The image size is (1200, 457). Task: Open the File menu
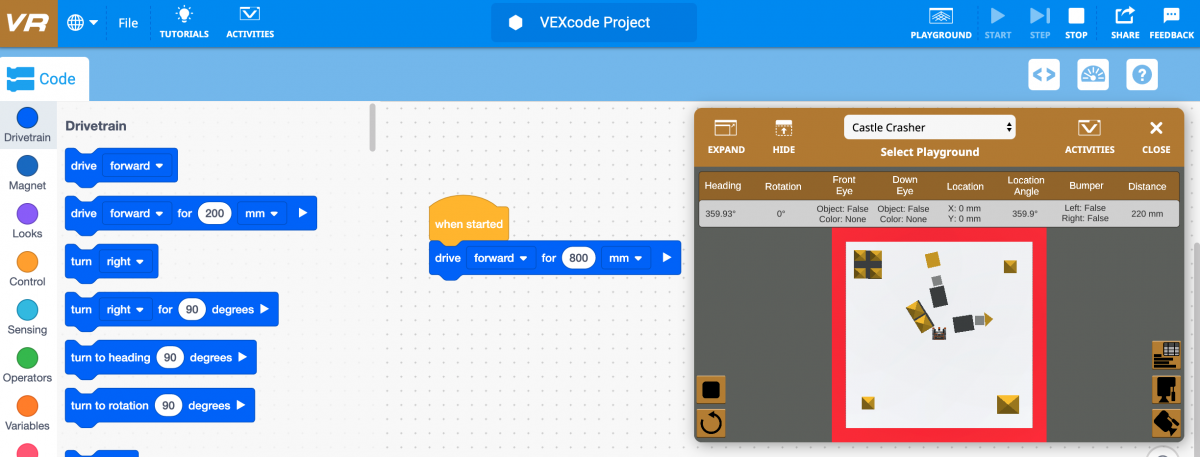coord(128,22)
